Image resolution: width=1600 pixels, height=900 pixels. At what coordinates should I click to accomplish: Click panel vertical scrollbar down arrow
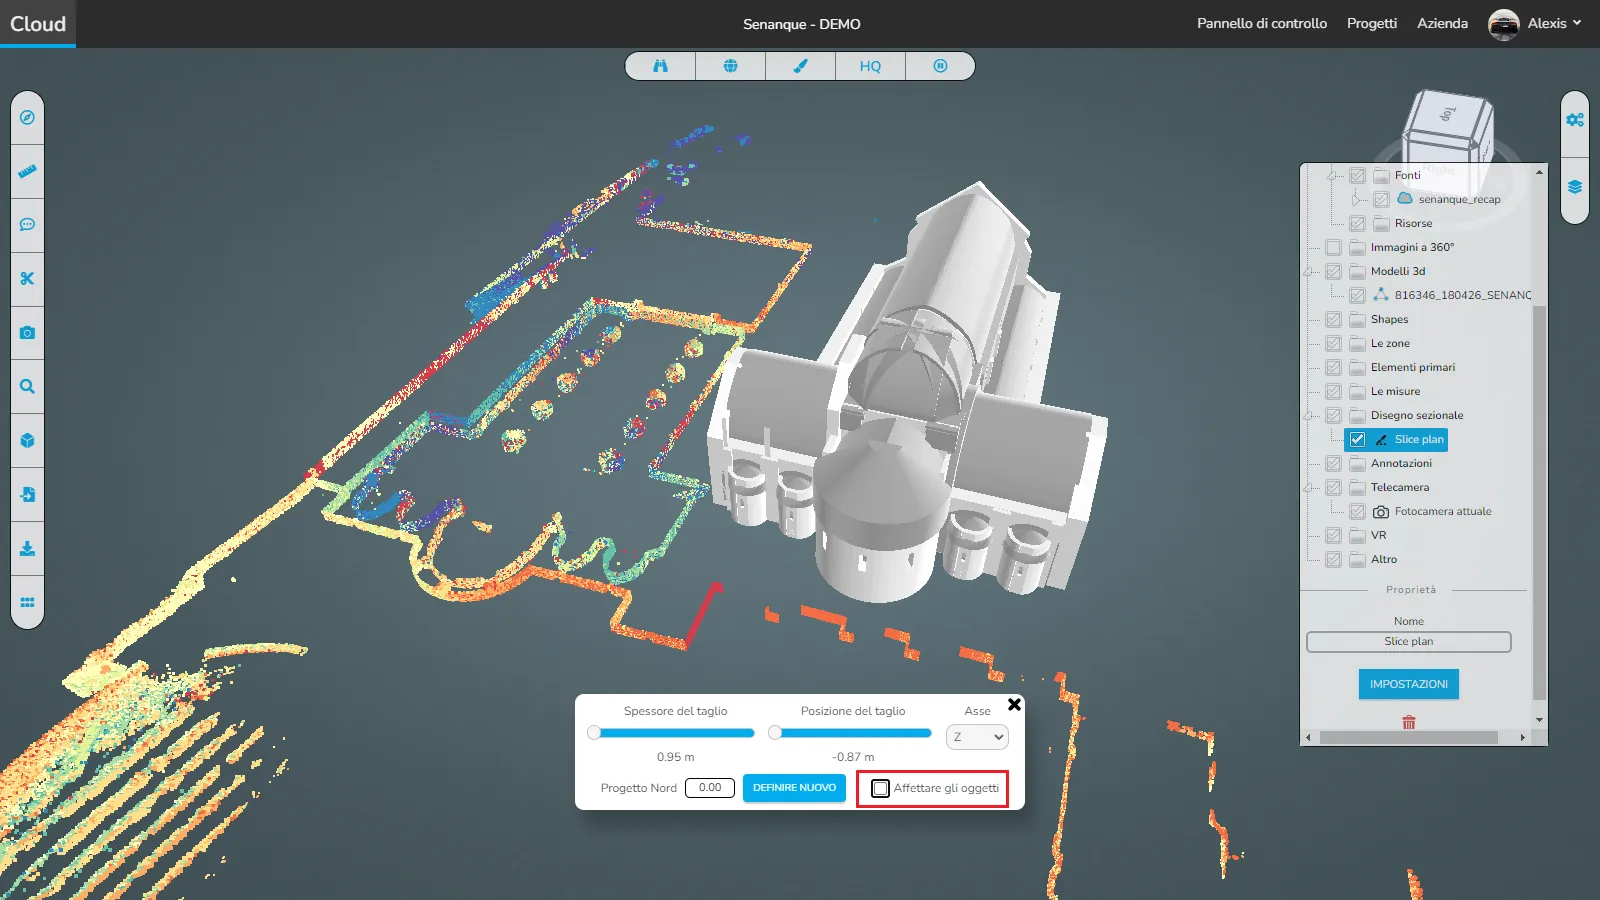pyautogui.click(x=1539, y=720)
